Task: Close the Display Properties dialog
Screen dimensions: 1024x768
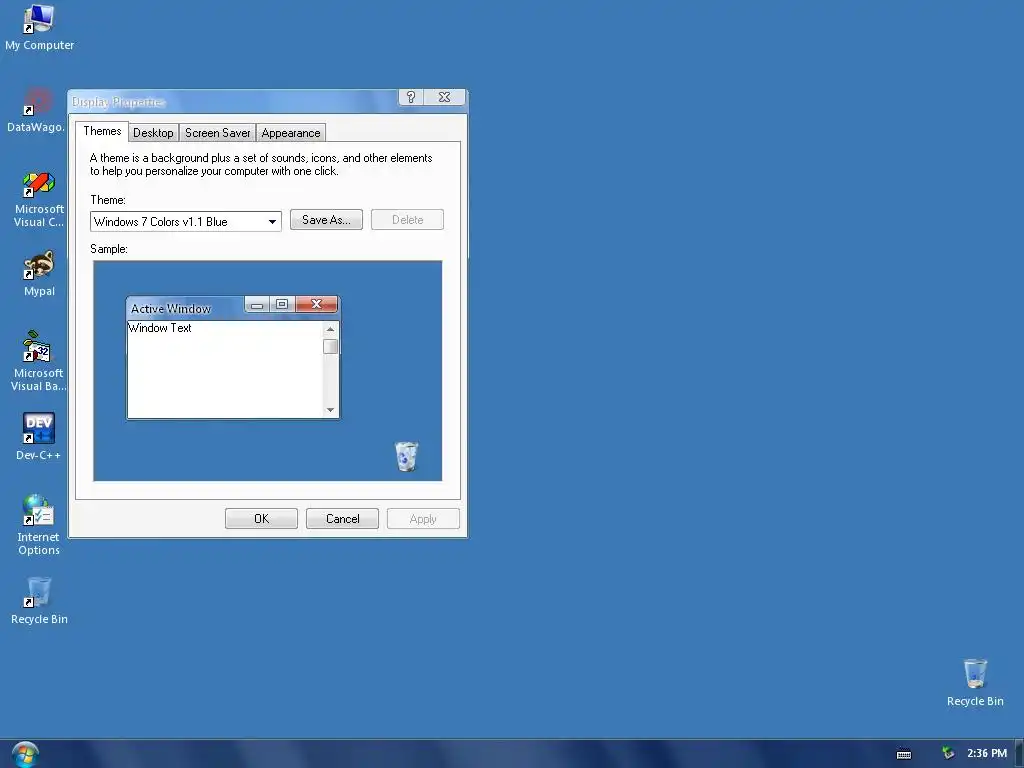Action: point(445,97)
